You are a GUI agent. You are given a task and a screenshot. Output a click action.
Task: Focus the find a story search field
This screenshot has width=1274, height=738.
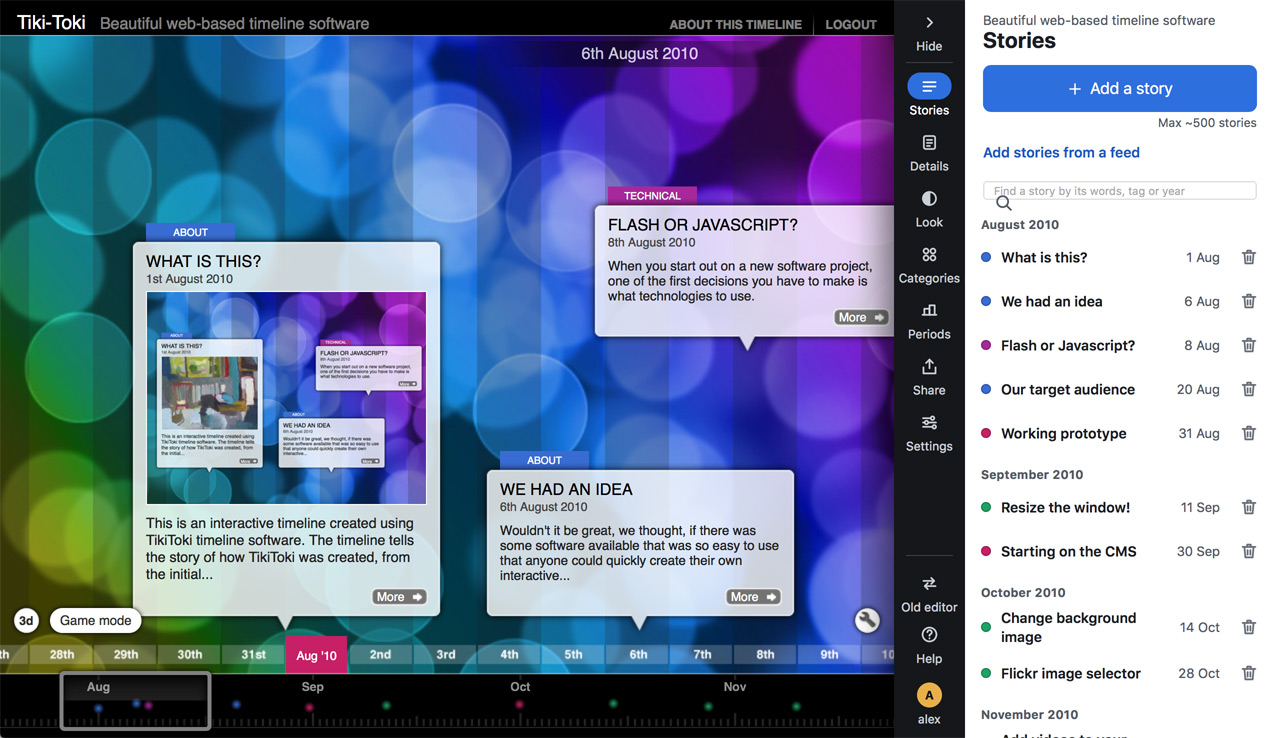pyautogui.click(x=1120, y=190)
